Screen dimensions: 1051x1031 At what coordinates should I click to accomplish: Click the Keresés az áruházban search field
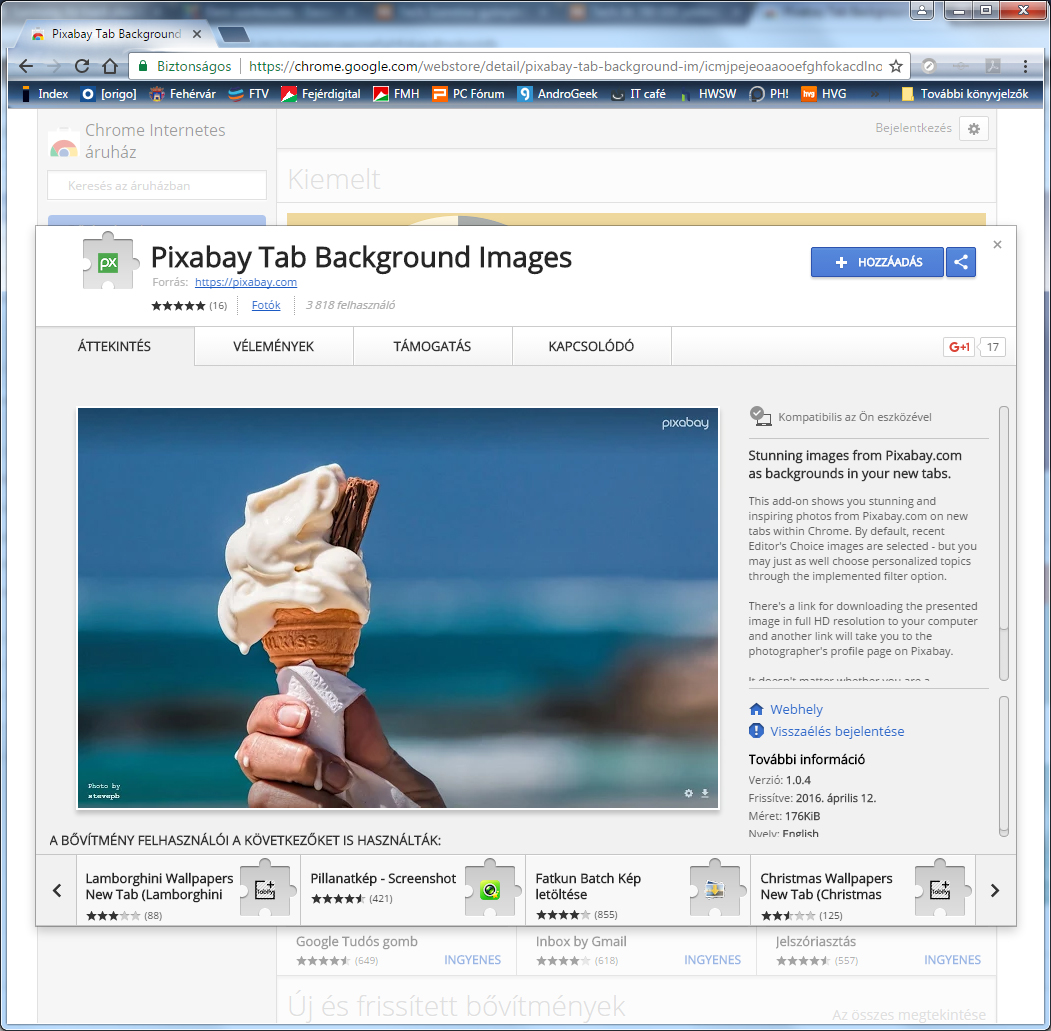point(157,186)
